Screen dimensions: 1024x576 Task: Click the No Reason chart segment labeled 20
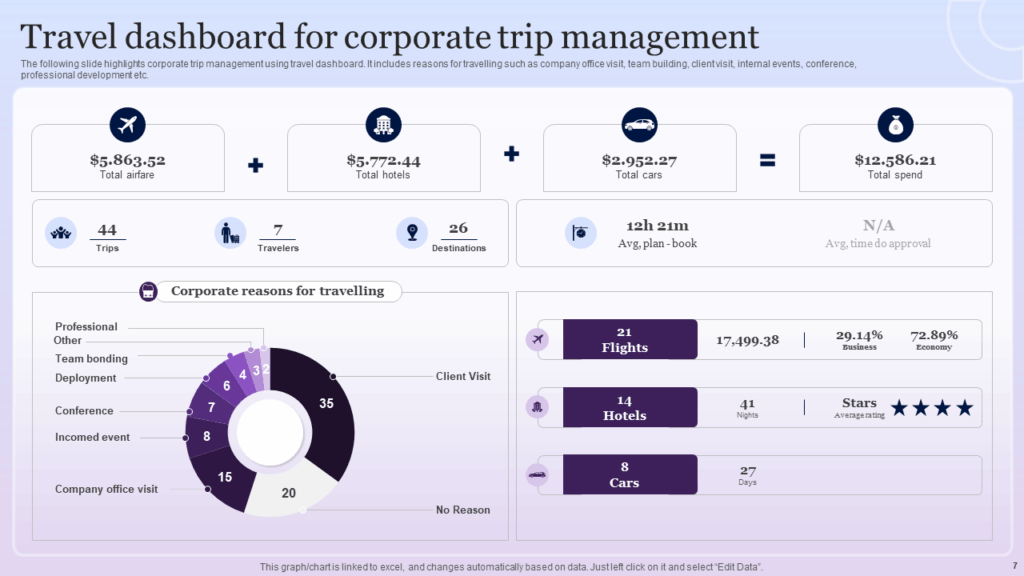(x=288, y=492)
